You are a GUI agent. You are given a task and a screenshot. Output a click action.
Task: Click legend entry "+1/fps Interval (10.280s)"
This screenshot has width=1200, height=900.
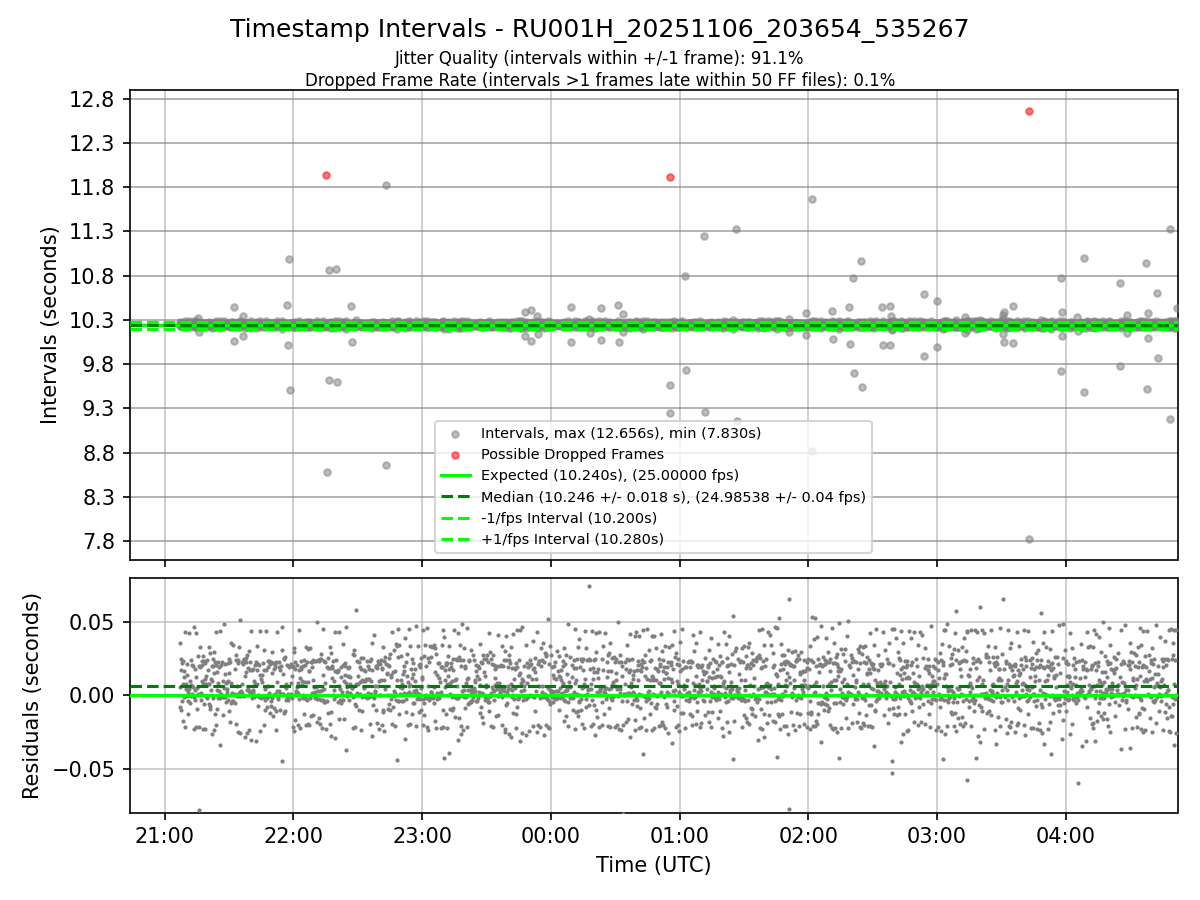(x=572, y=539)
